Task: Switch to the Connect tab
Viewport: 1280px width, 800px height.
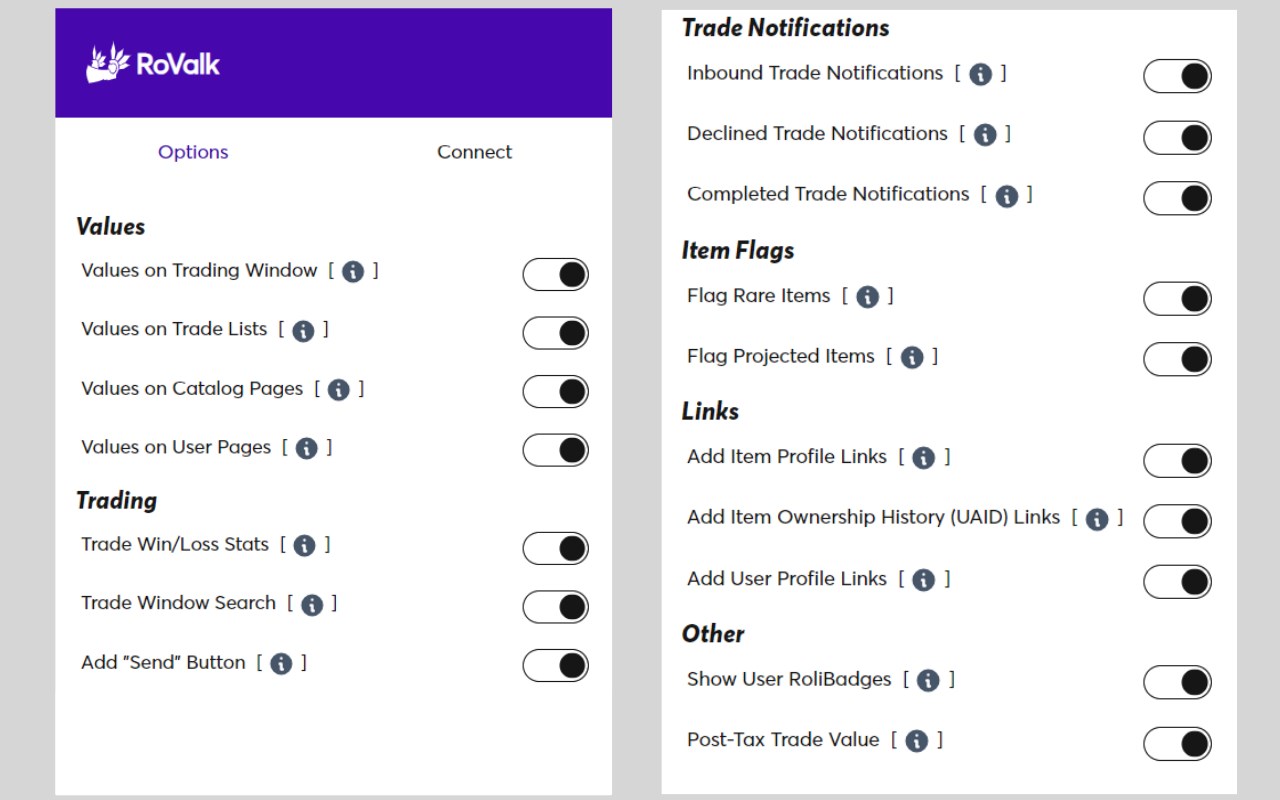Action: click(474, 152)
